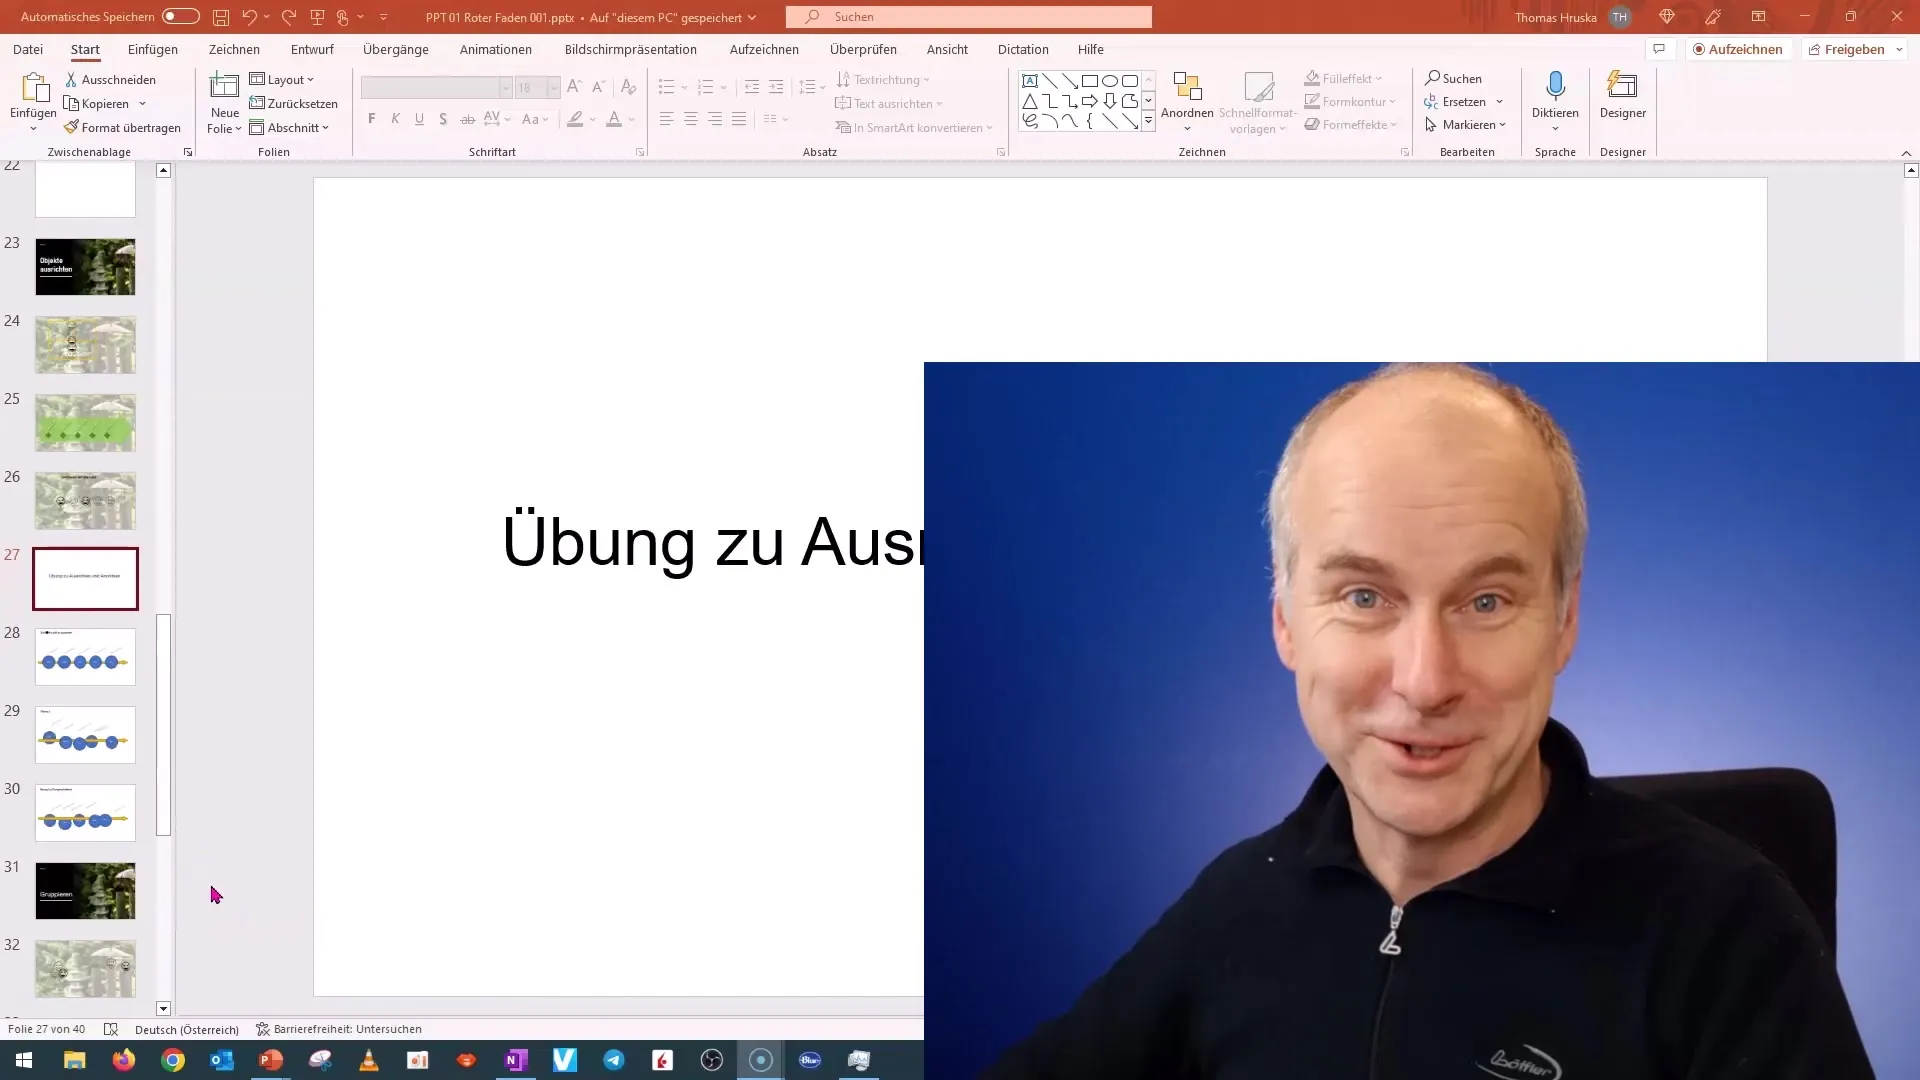
Task: Toggle Barrierefreiheit Untersuchen status
Action: [338, 1029]
